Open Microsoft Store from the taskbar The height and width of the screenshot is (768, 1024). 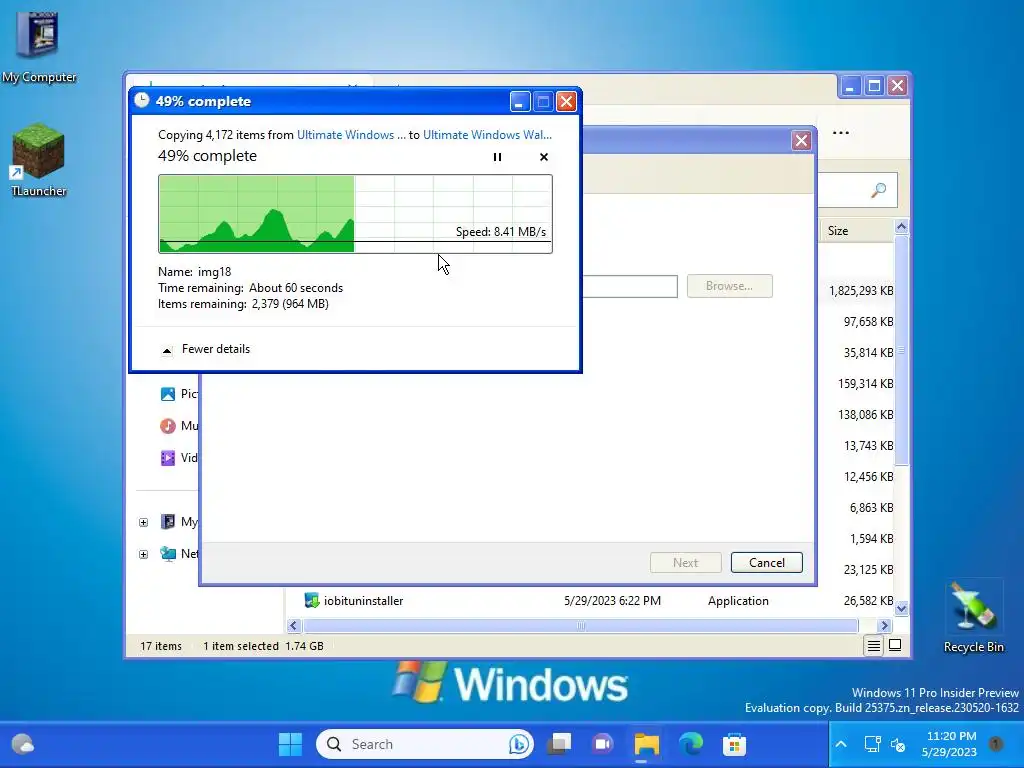point(734,744)
